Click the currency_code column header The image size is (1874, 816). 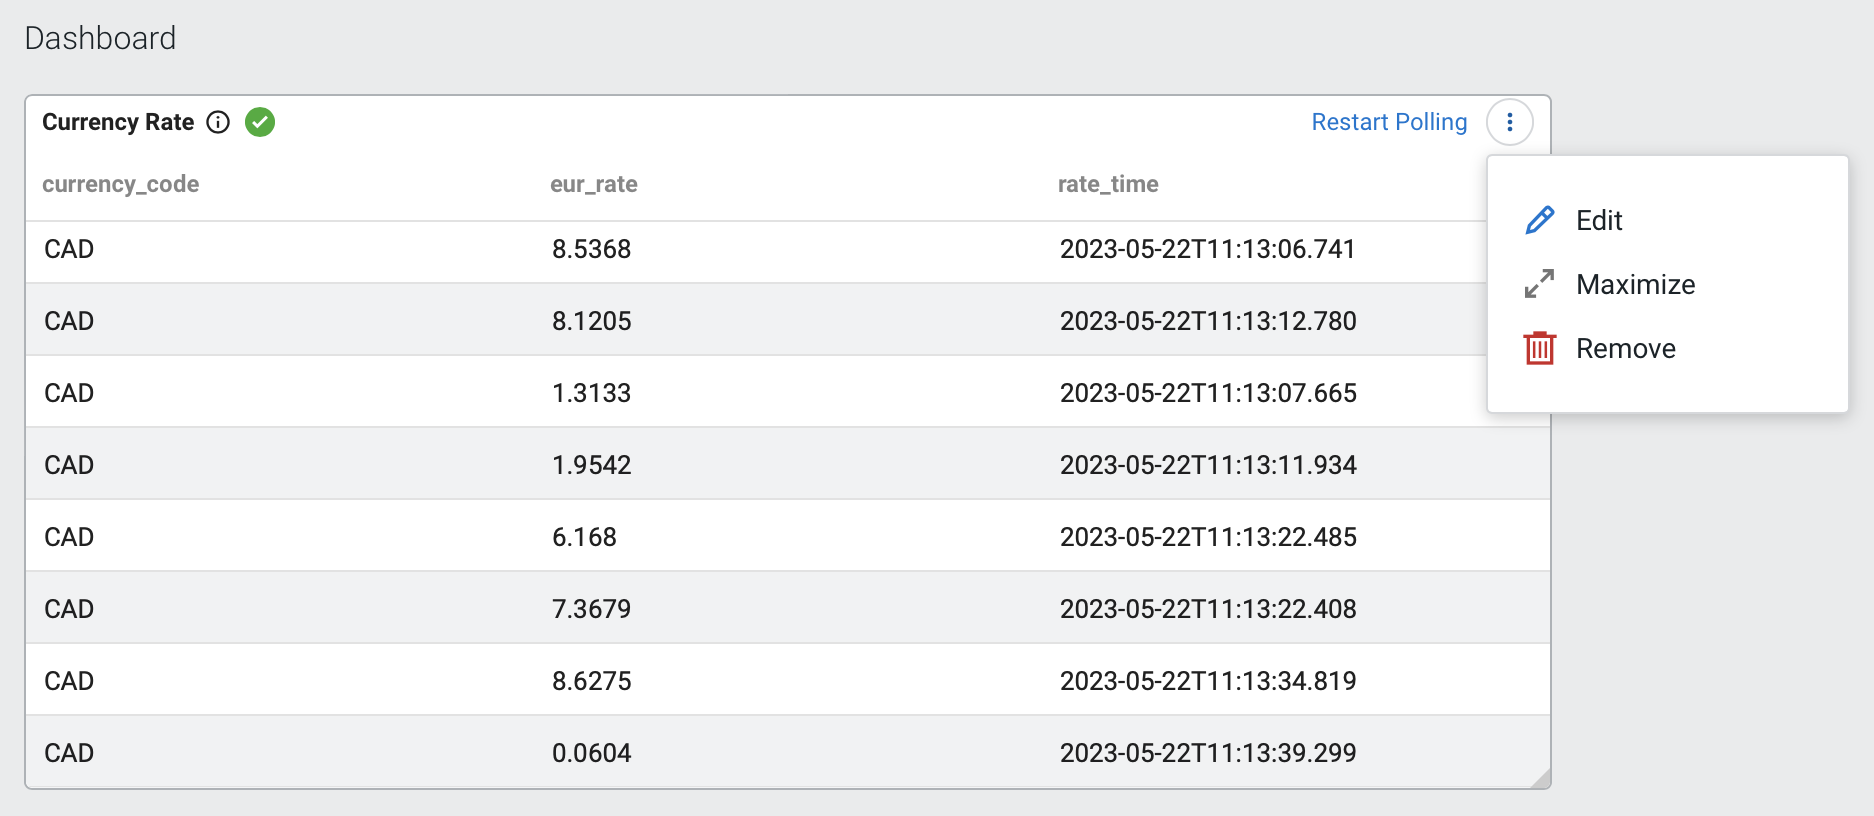click(x=121, y=184)
